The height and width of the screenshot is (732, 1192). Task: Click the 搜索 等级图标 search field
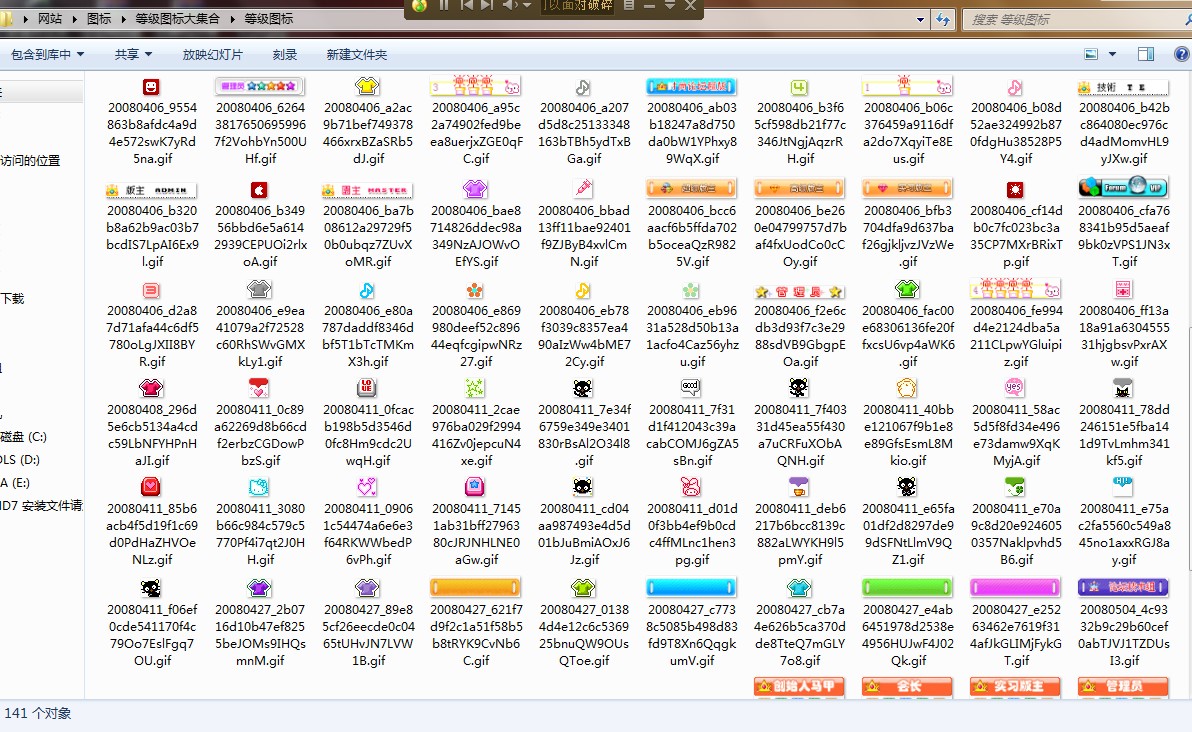(x=1060, y=19)
